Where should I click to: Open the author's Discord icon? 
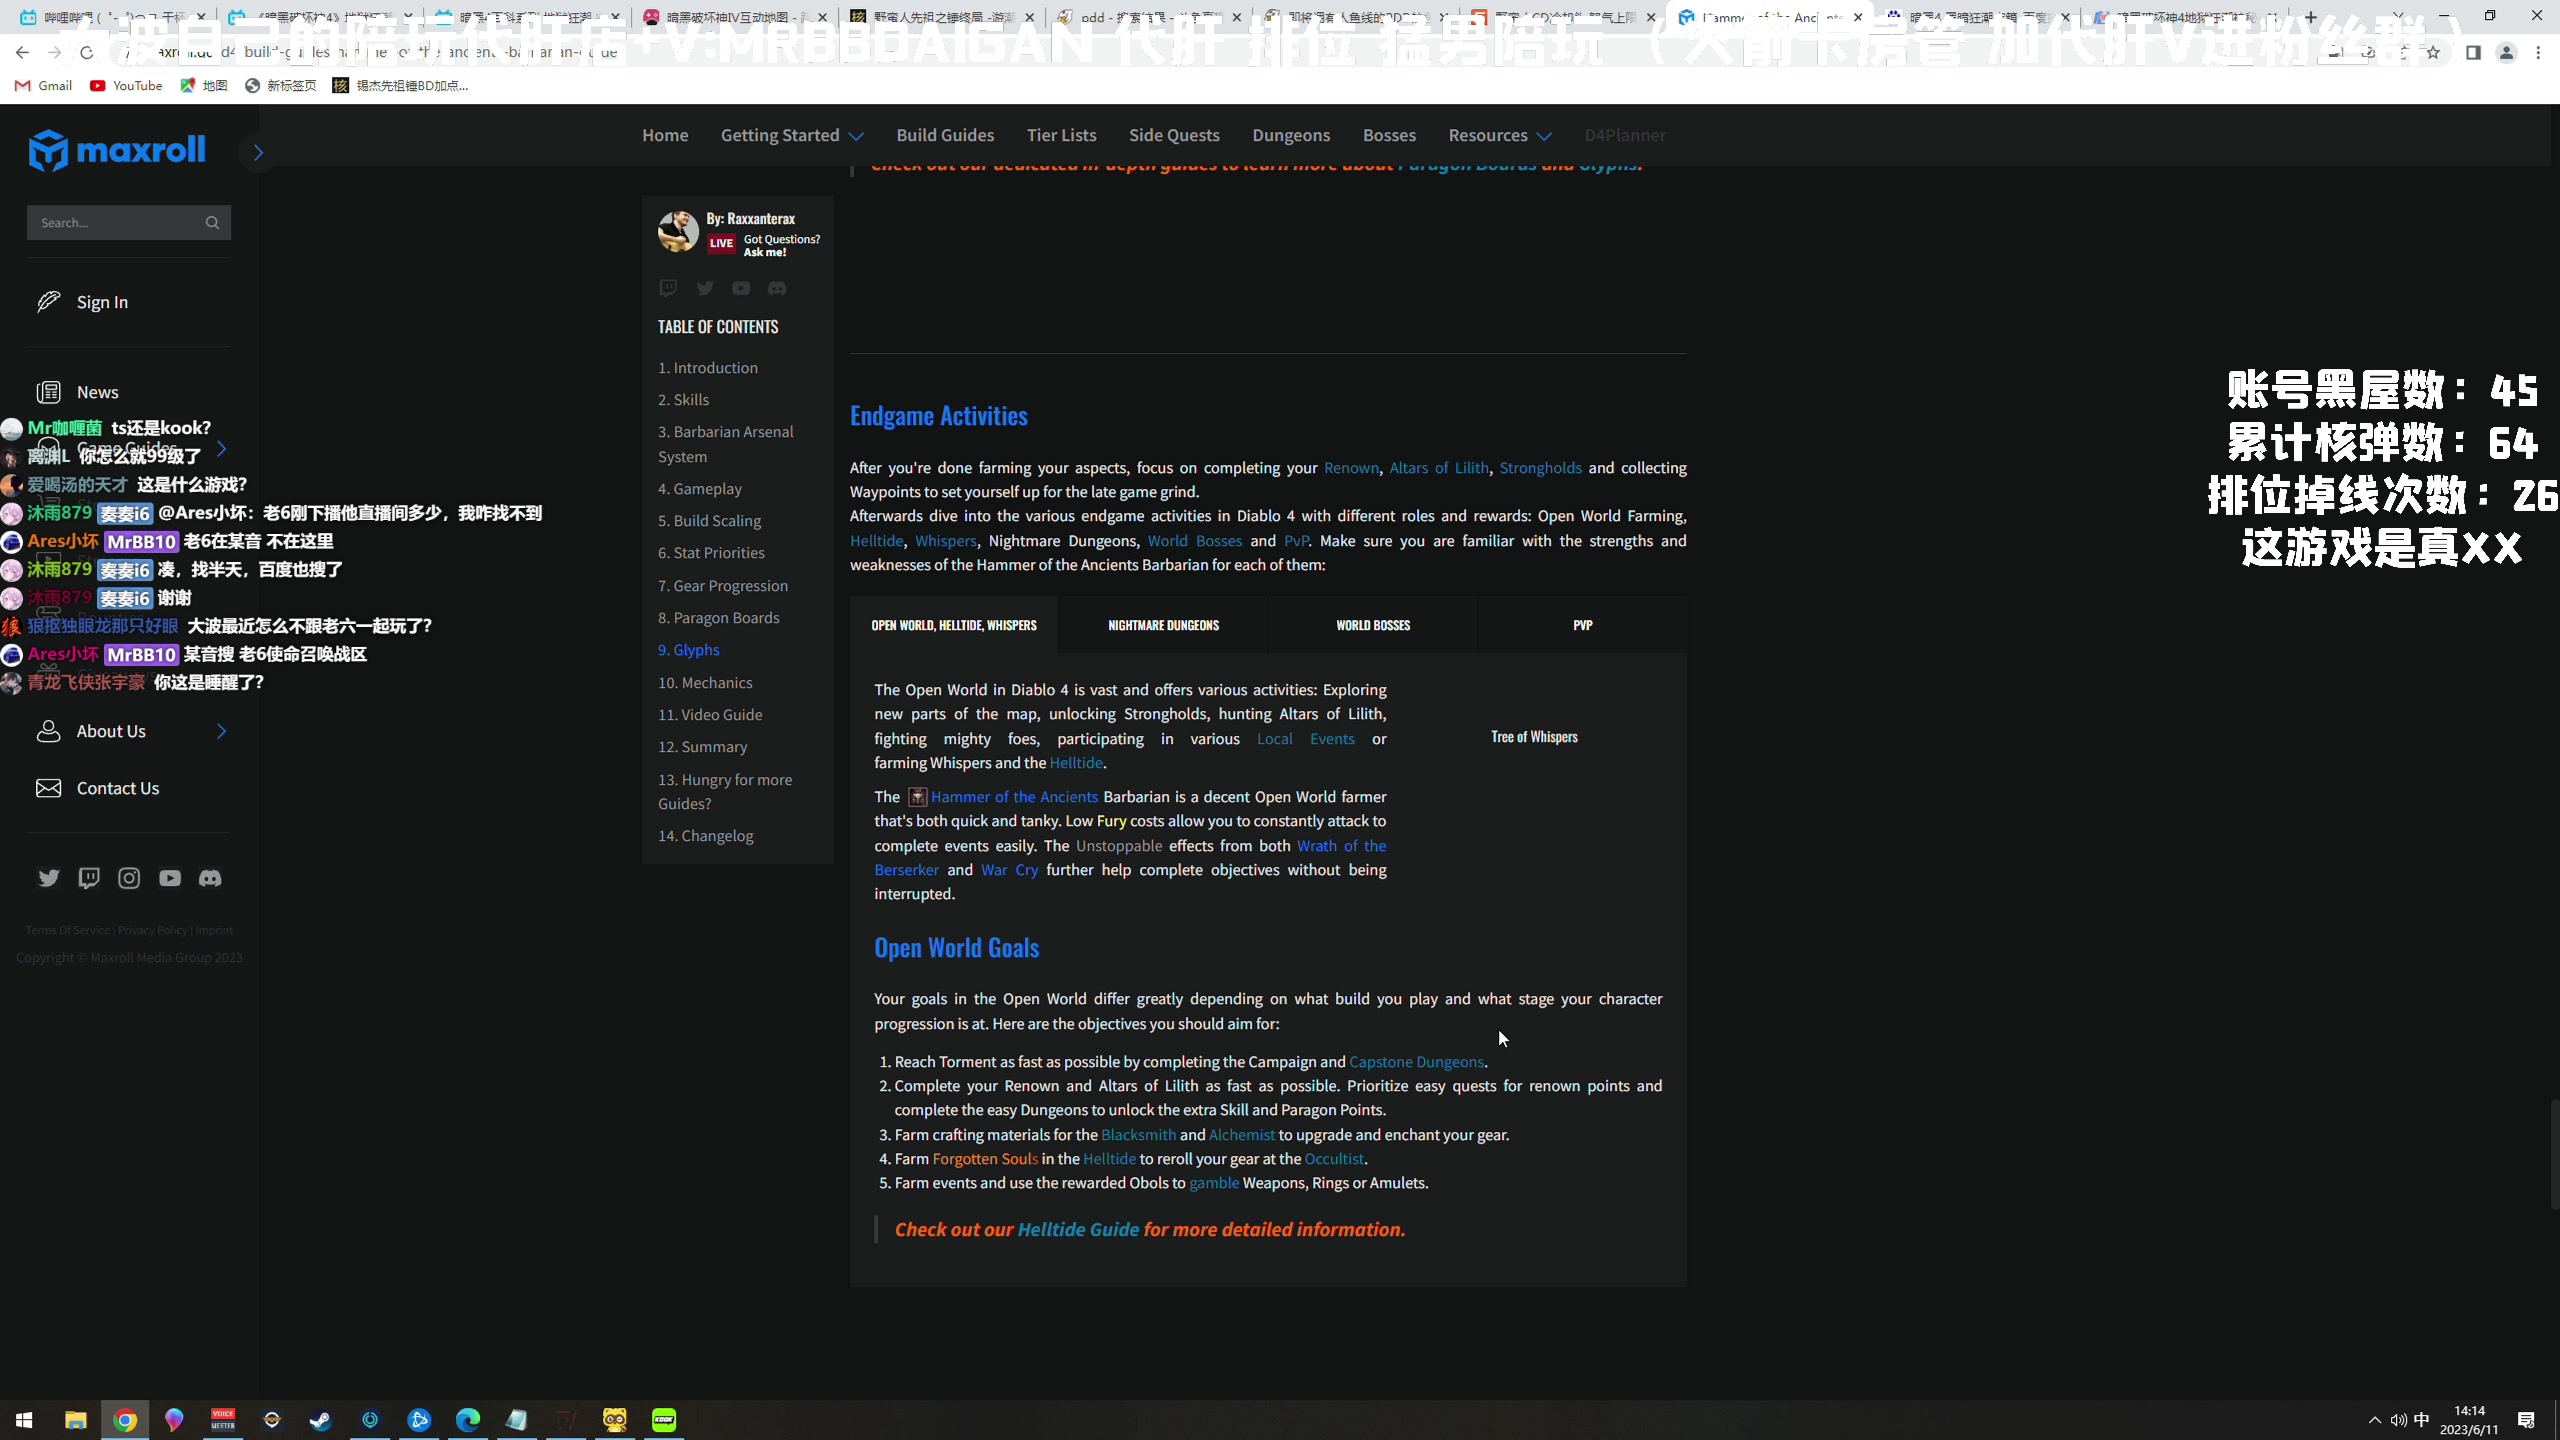(x=777, y=288)
